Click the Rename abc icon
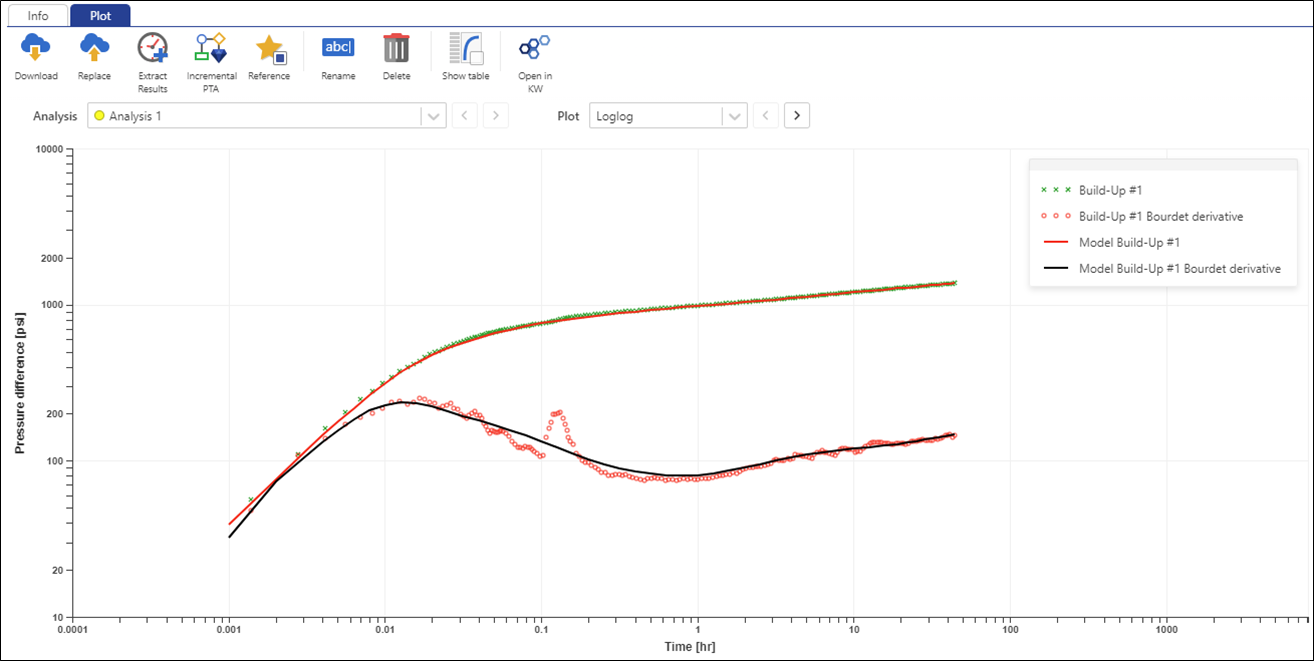1314x661 pixels. tap(338, 47)
